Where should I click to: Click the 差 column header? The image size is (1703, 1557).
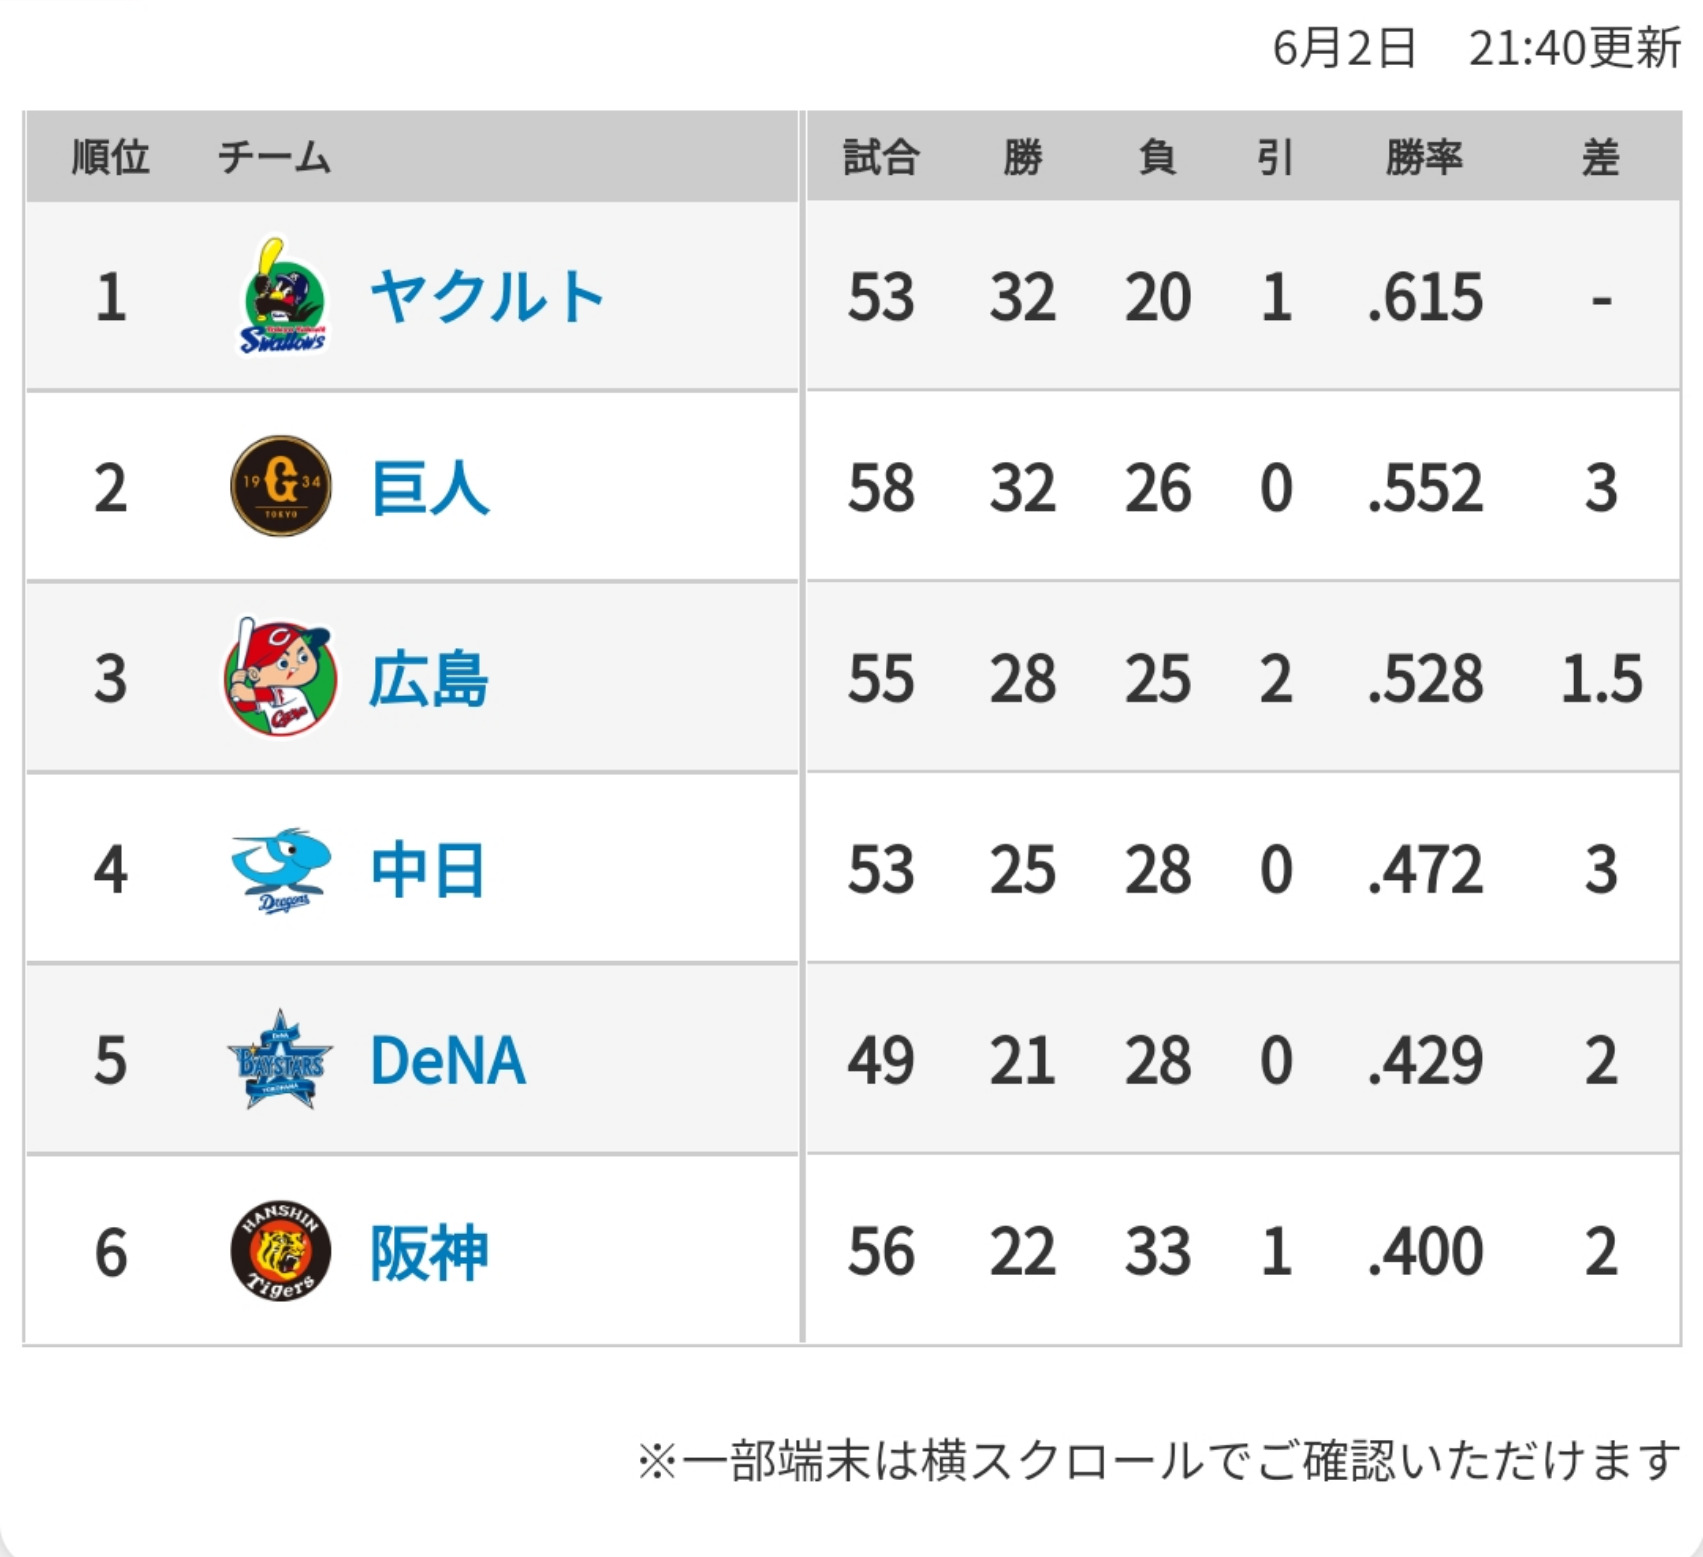(x=1600, y=158)
